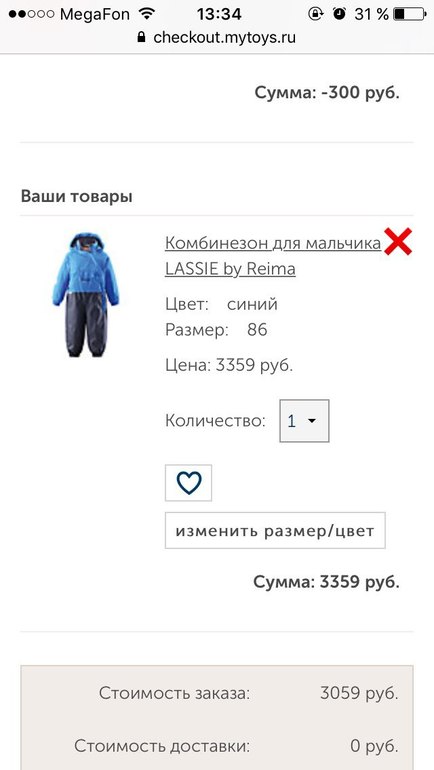Tap the Wi-Fi status icon
Viewport: 434px width, 770px height.
146,14
